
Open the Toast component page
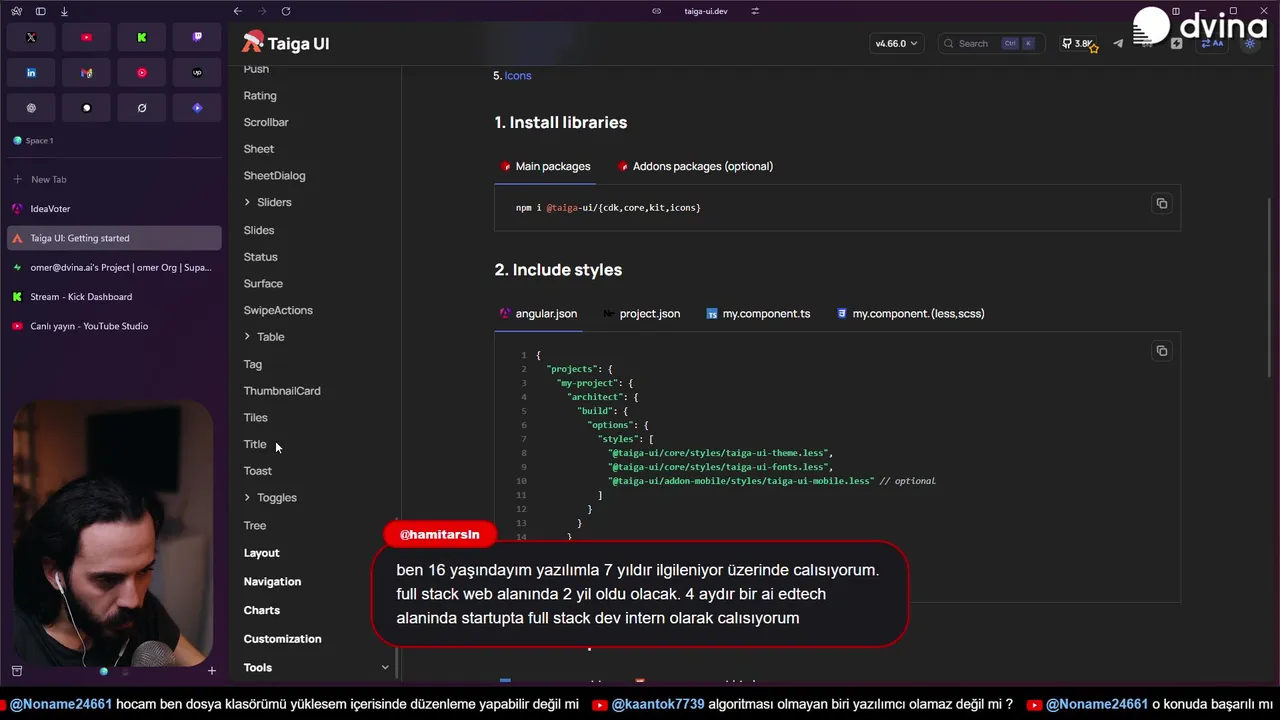click(x=258, y=471)
